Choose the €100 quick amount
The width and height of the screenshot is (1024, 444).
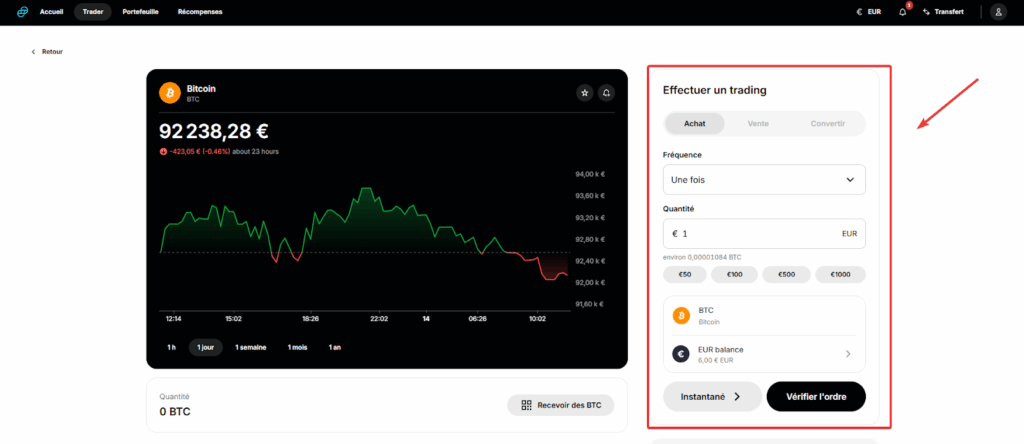pyautogui.click(x=735, y=275)
